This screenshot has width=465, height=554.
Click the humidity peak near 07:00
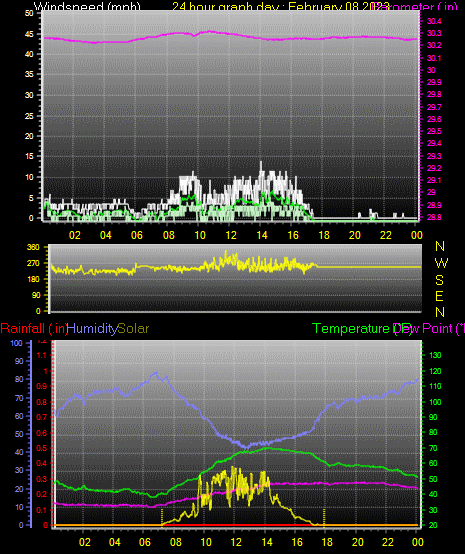[155, 372]
